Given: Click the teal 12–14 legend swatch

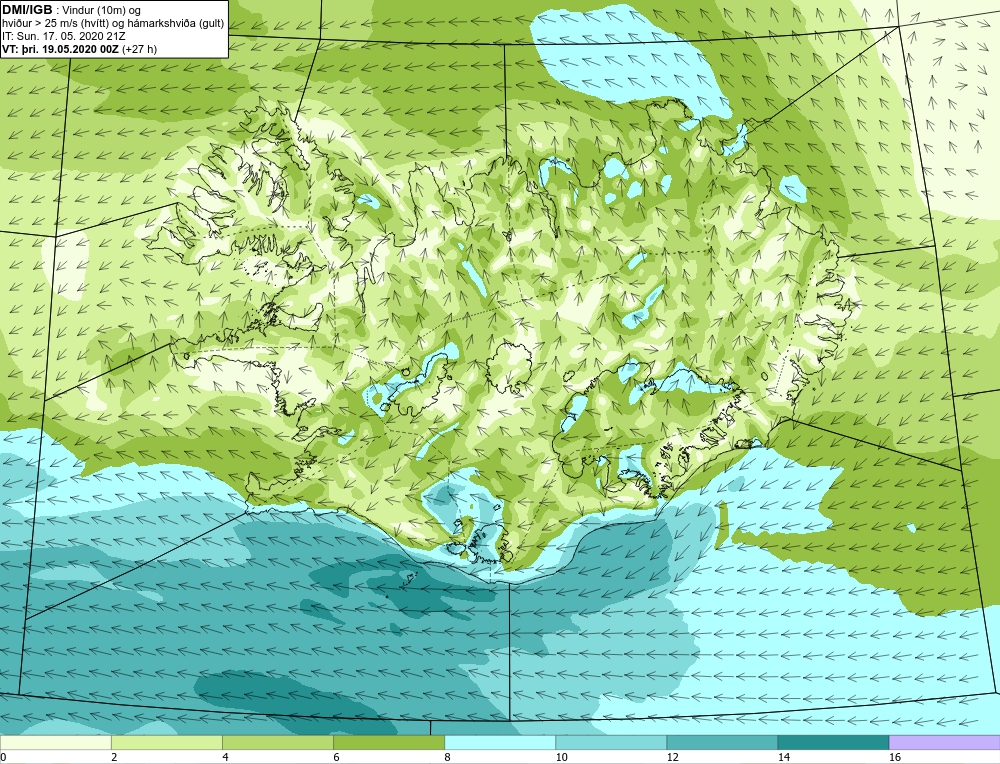Looking at the screenshot, I should [x=722, y=742].
